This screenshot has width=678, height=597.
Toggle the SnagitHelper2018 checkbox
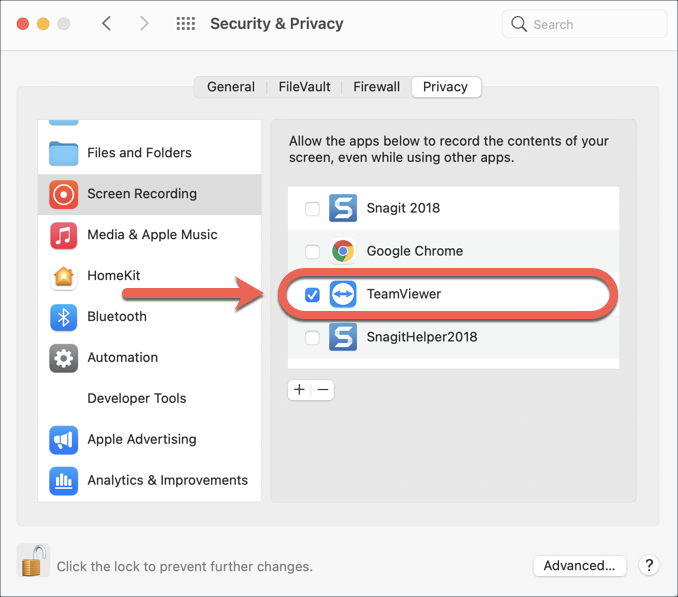click(312, 338)
